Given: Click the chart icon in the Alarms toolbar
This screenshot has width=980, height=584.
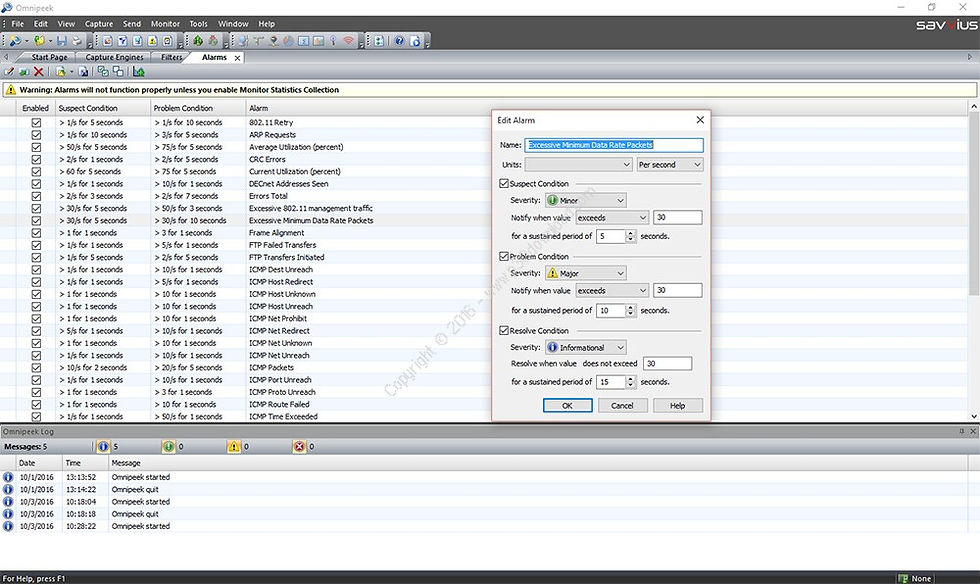Looking at the screenshot, I should click(139, 72).
